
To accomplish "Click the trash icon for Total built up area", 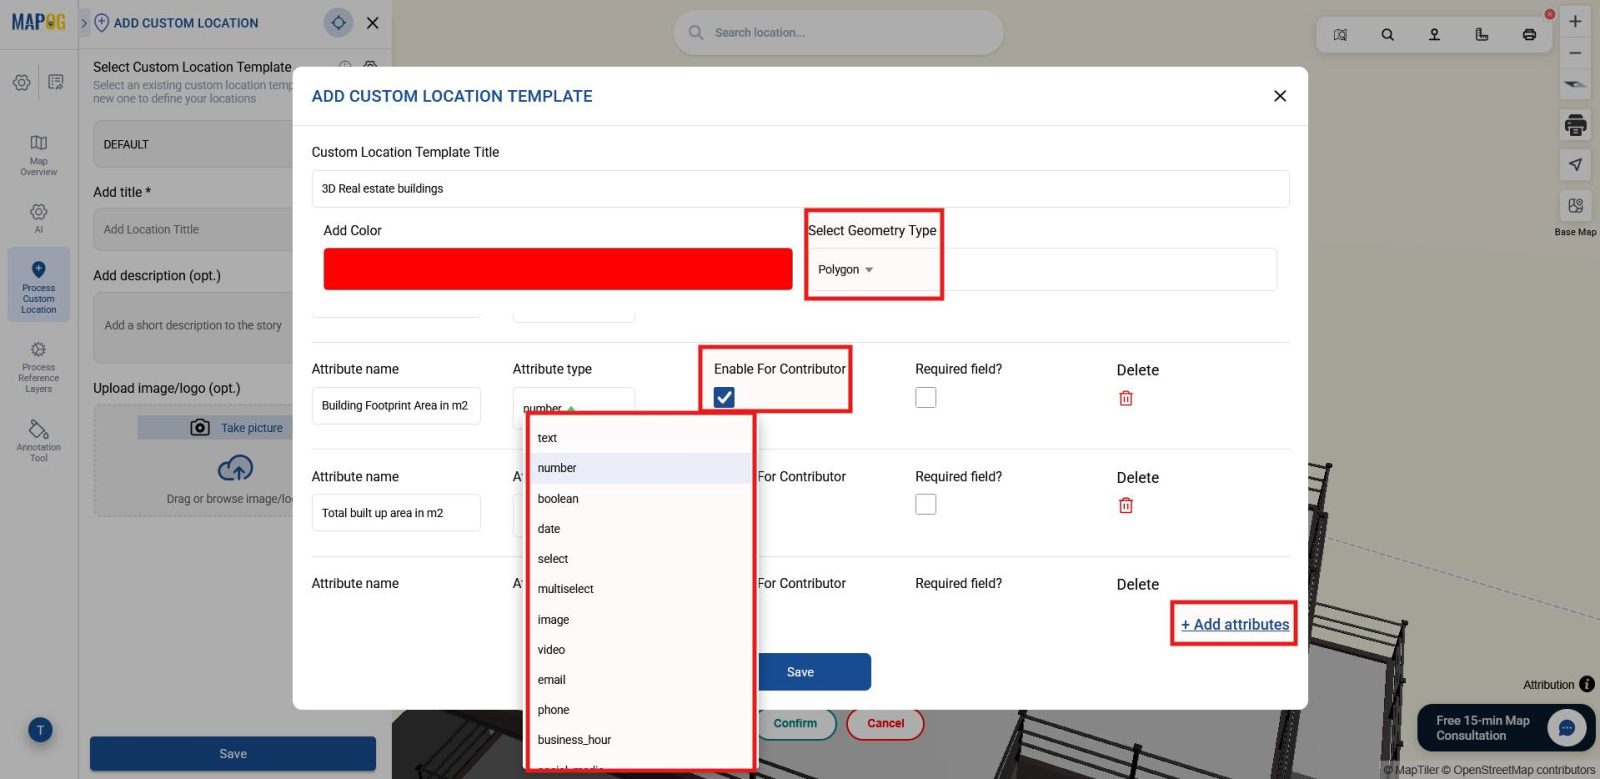I will point(1125,505).
